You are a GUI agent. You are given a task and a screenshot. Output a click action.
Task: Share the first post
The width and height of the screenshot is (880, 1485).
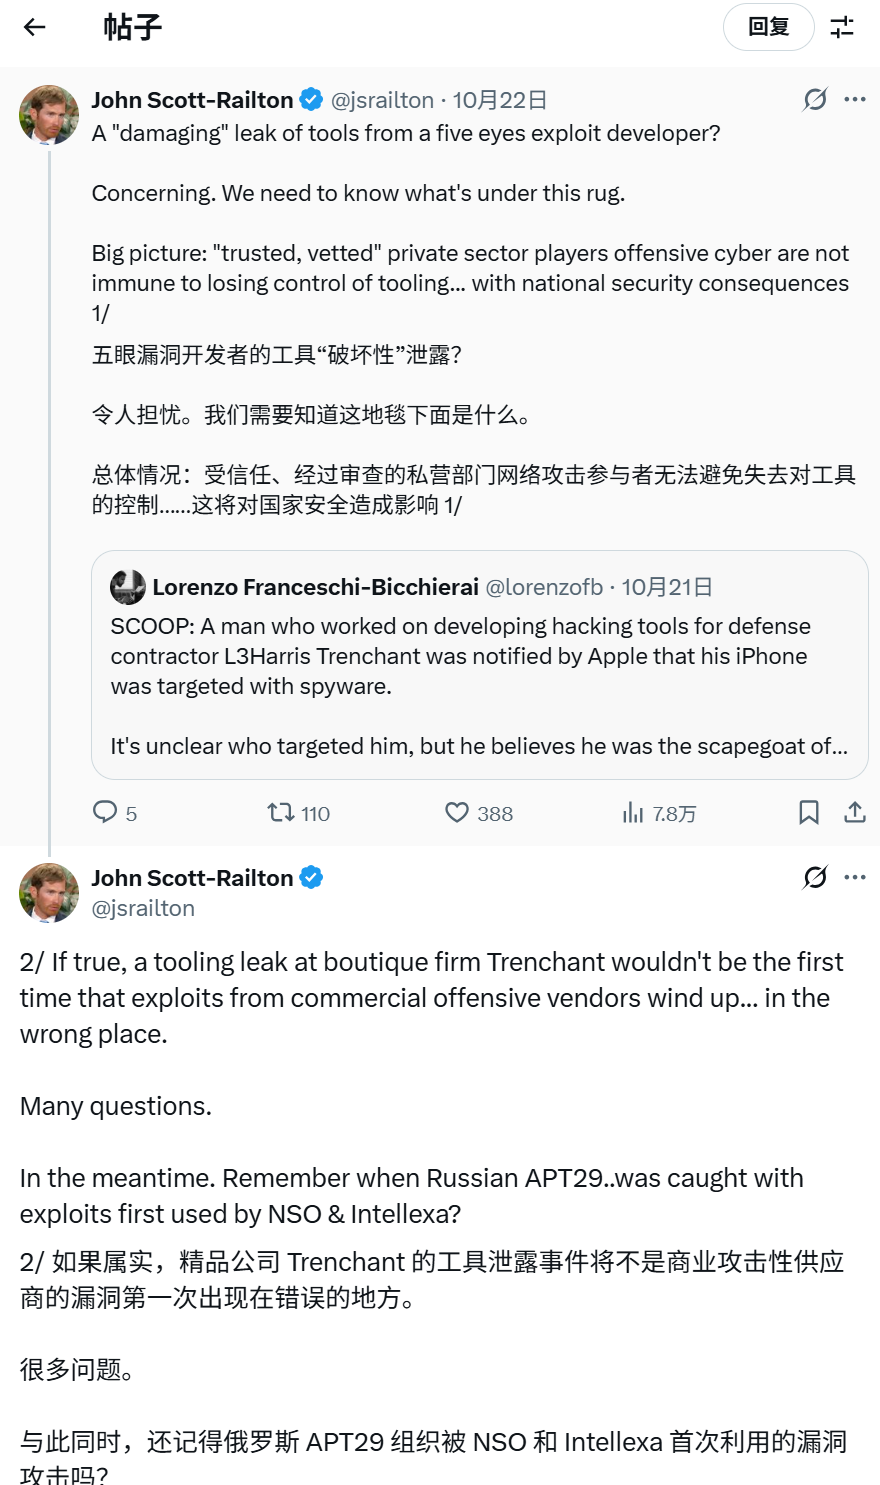coord(854,812)
